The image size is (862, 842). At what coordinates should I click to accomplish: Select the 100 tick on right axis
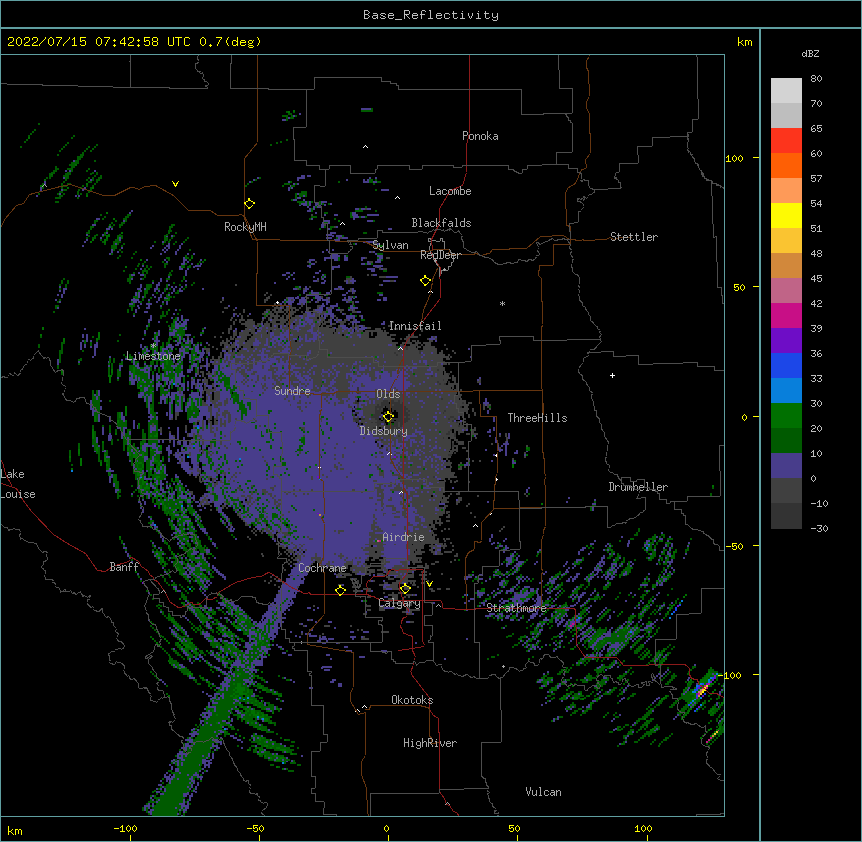[734, 158]
